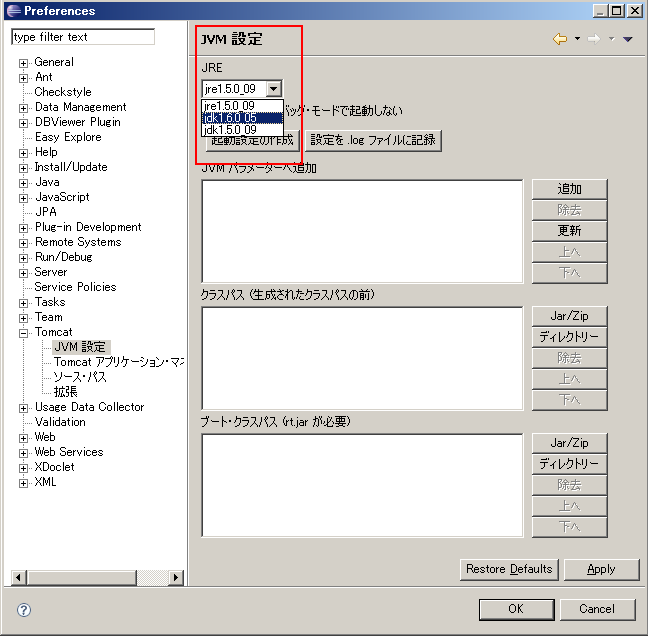
Task: Select Help in the preferences tree
Action: pyautogui.click(x=46, y=152)
